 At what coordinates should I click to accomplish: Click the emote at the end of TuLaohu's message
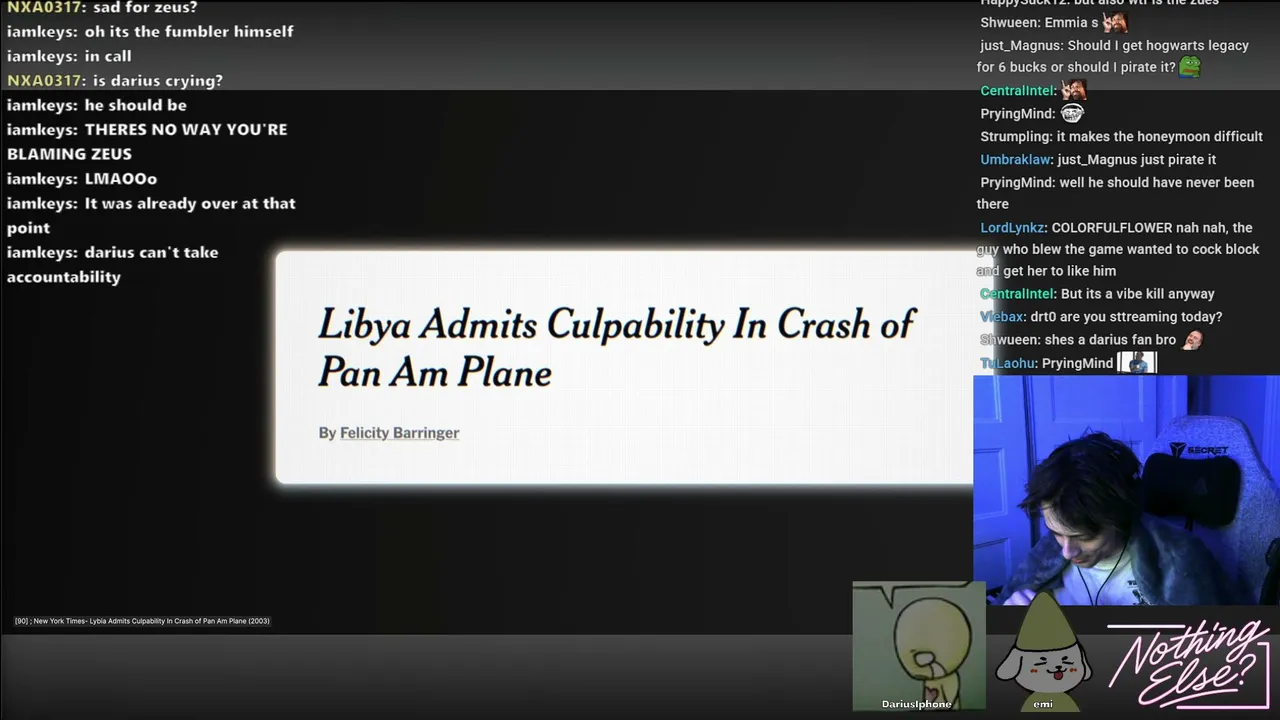point(1137,363)
